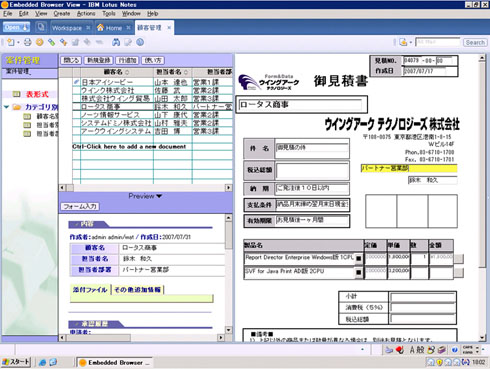The image size is (490, 369).
Task: Open the Actions menu
Action: point(86,14)
